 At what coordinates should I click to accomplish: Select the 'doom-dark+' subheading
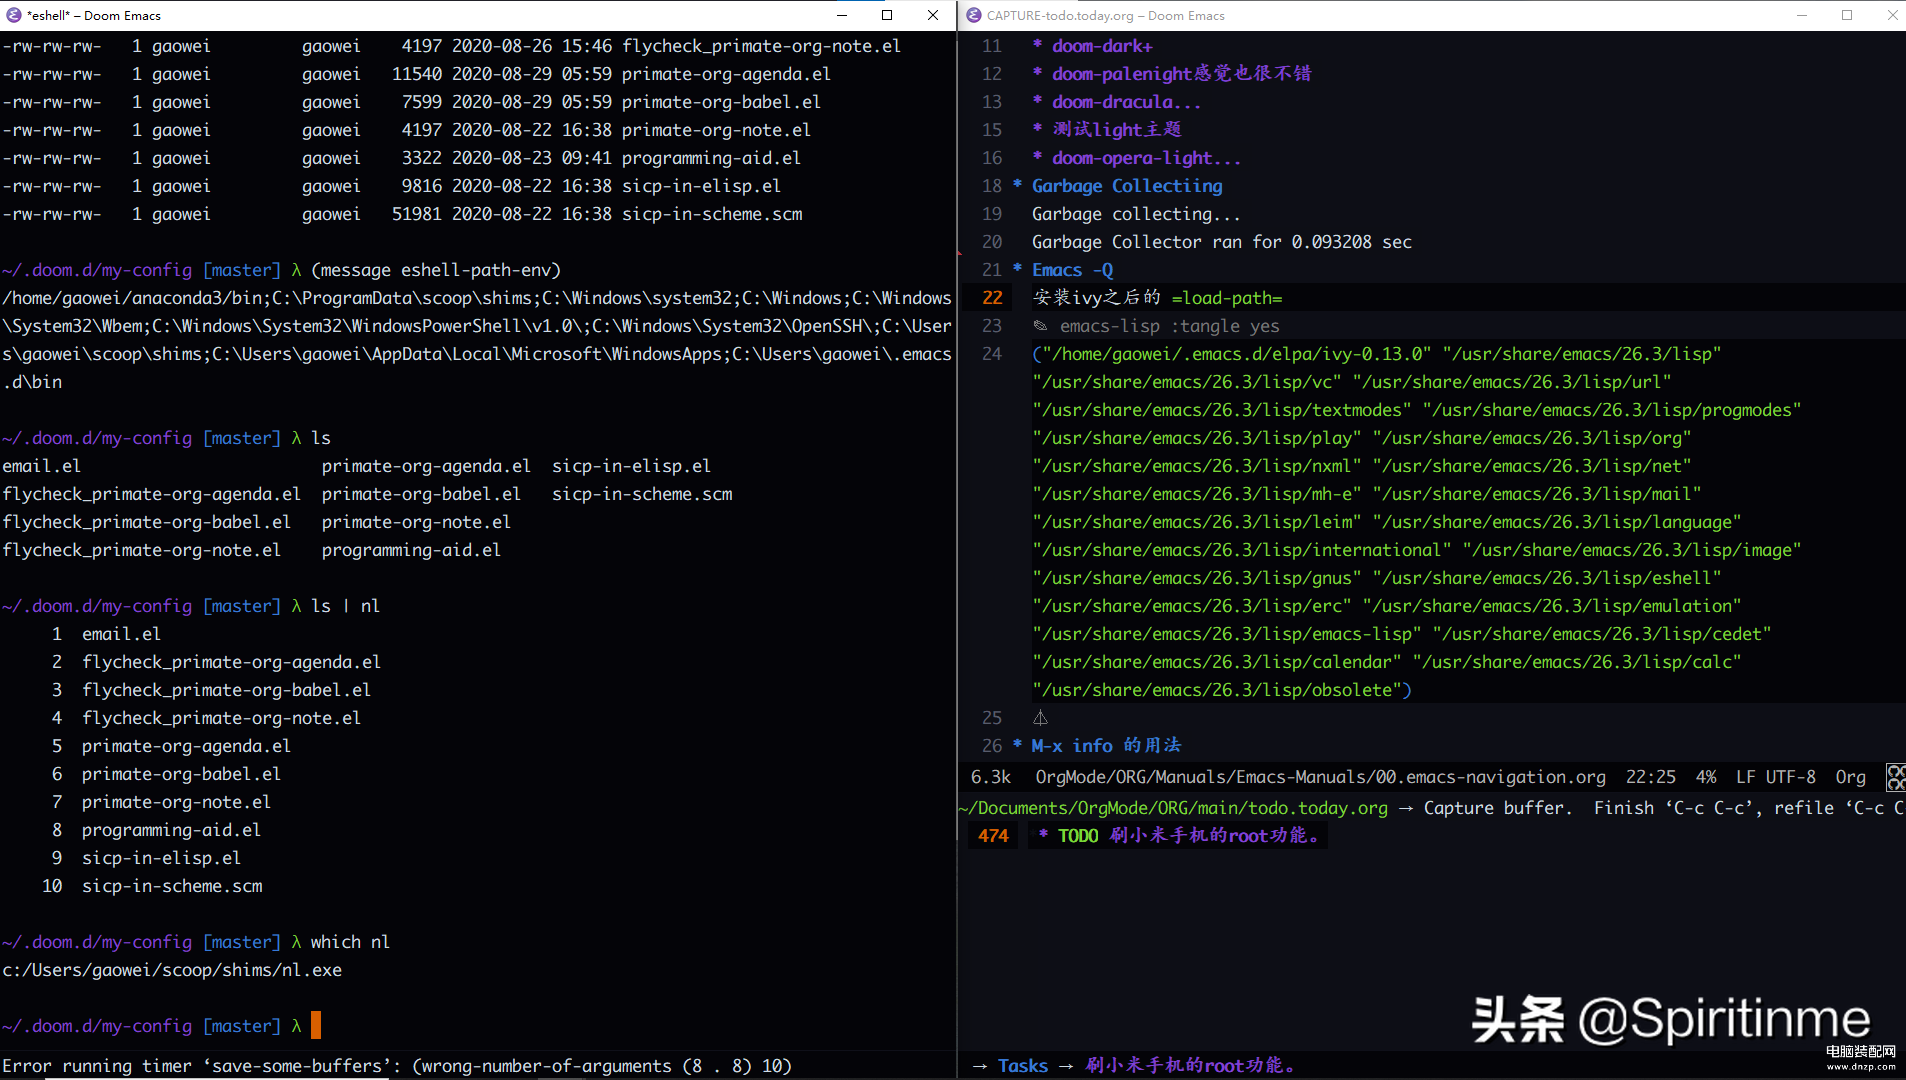point(1102,46)
